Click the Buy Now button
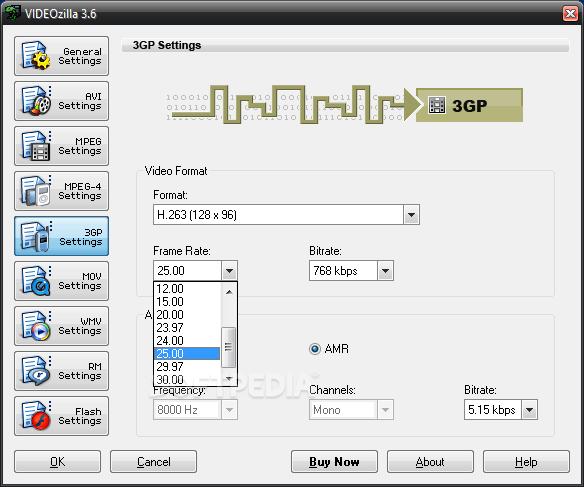This screenshot has width=584, height=487. [334, 462]
